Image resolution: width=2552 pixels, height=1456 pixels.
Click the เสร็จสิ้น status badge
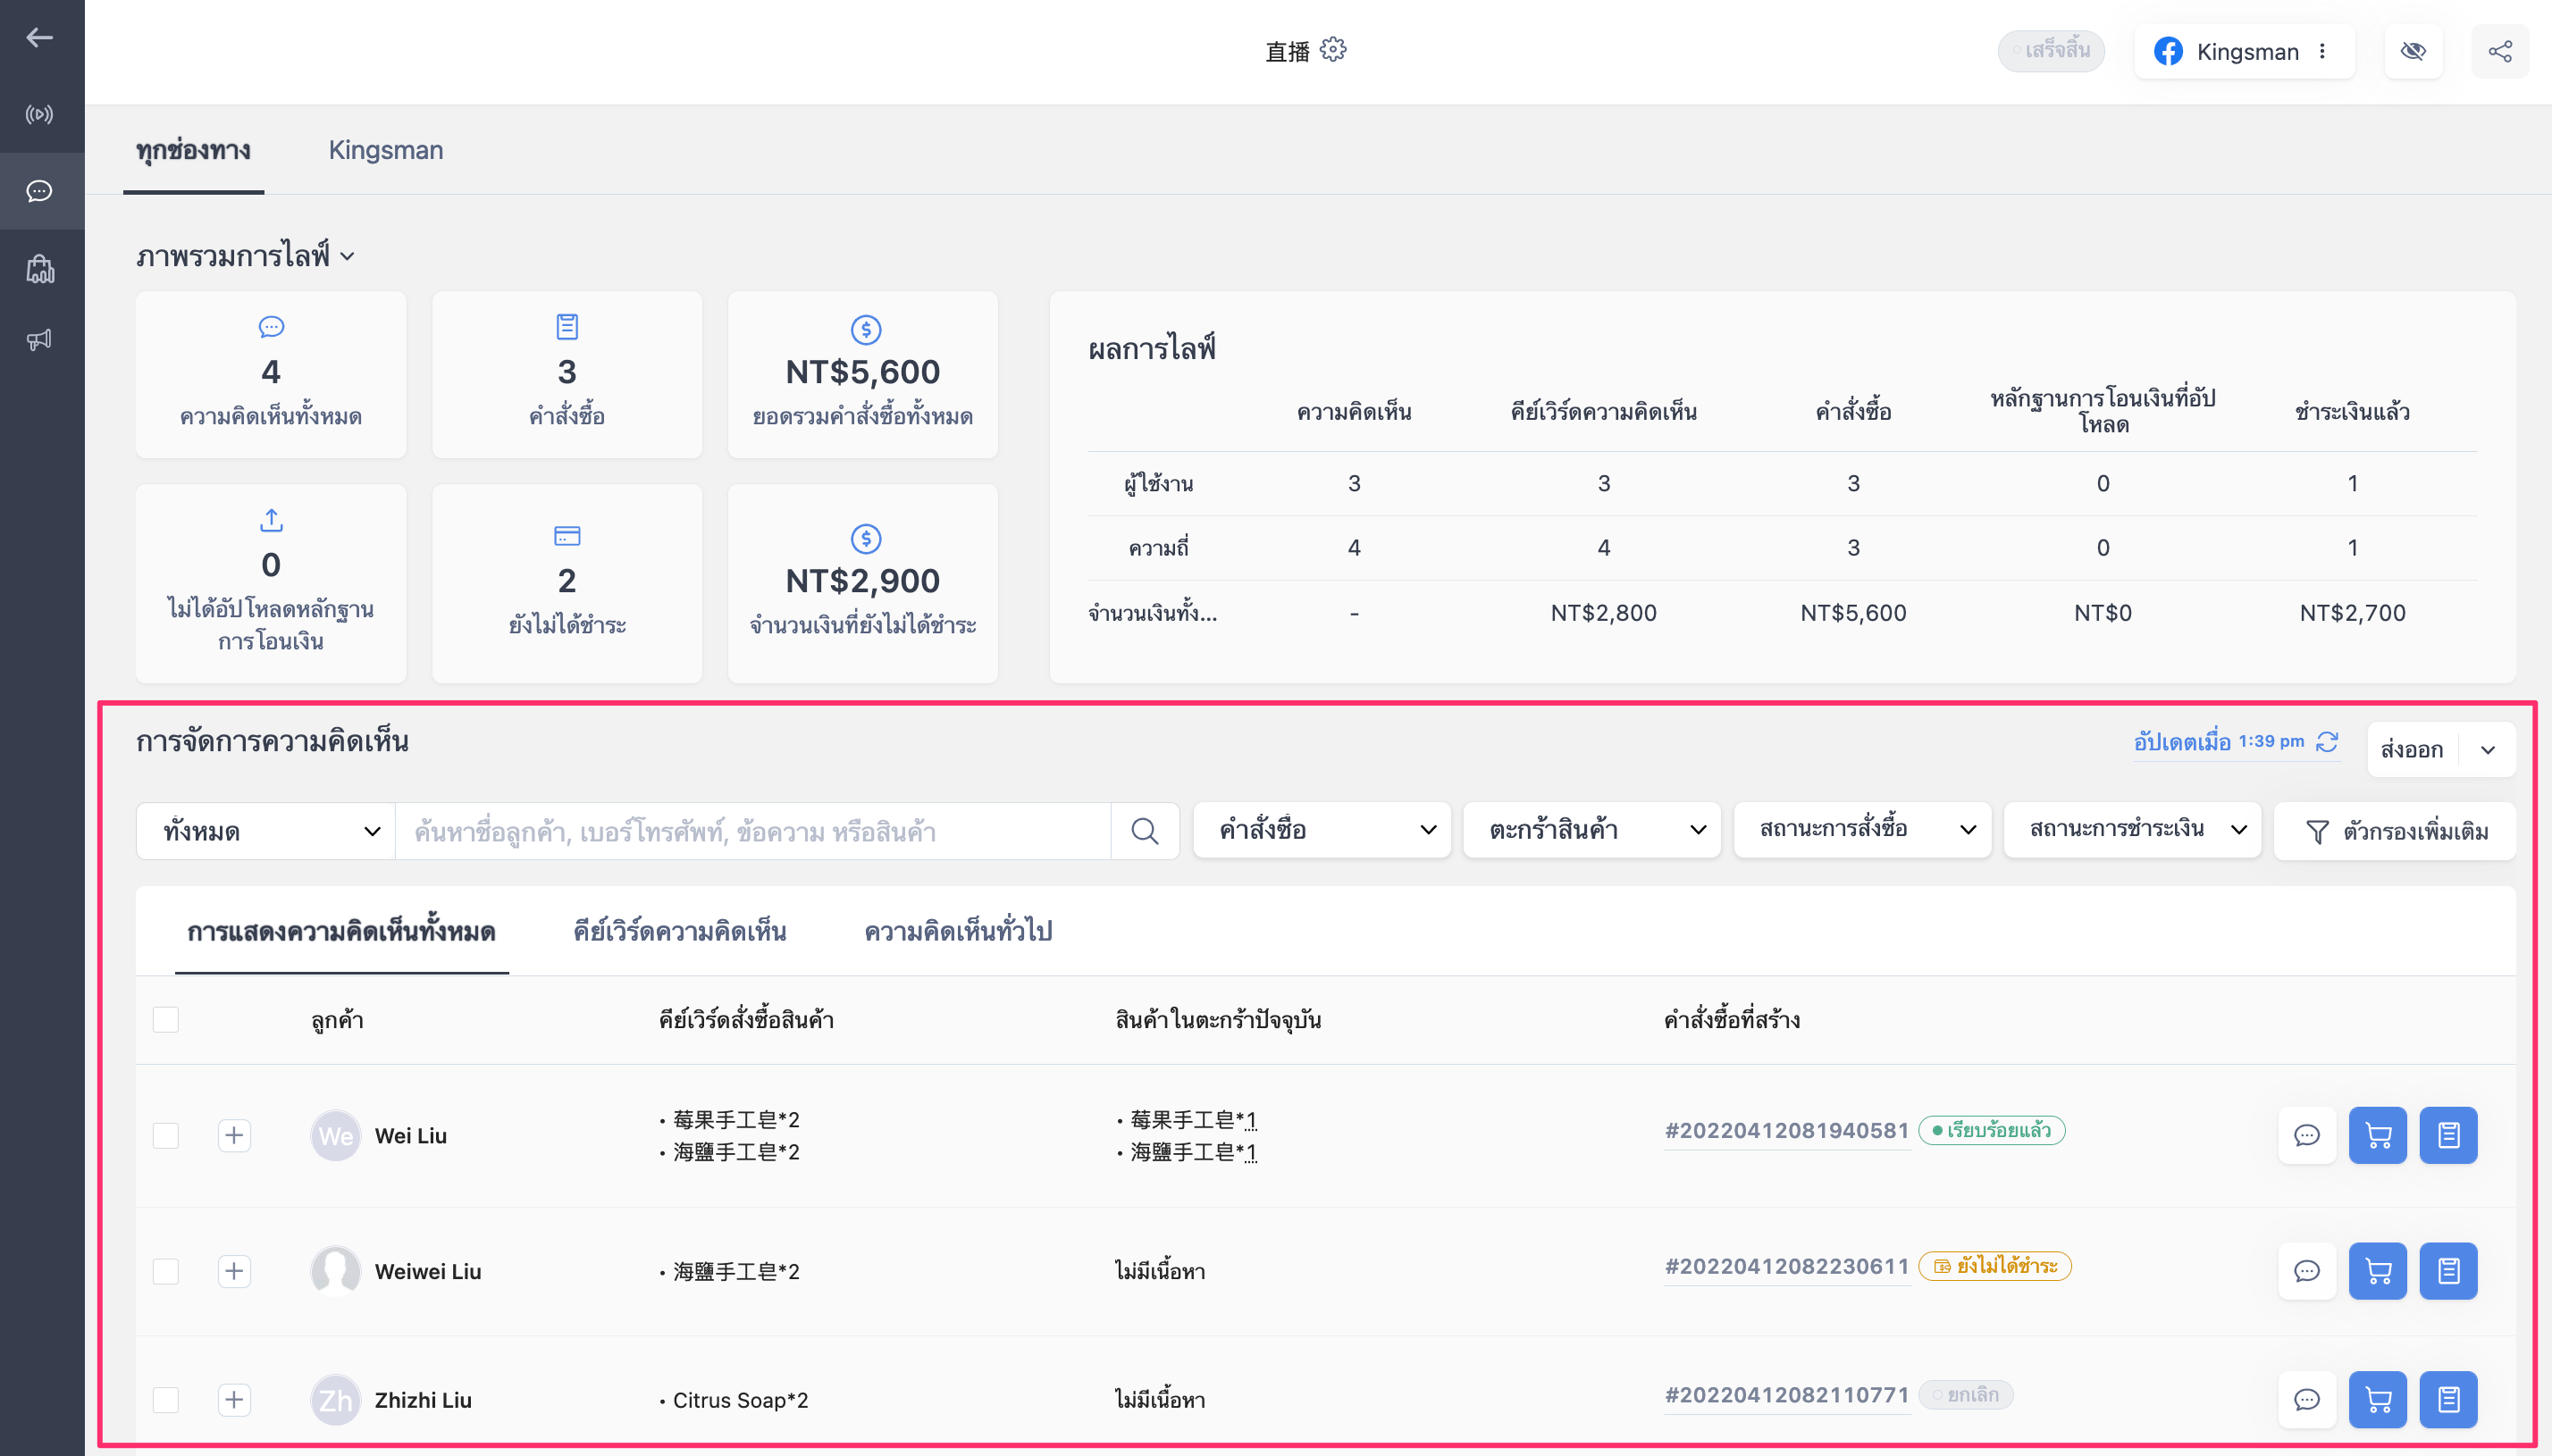(x=2051, y=50)
